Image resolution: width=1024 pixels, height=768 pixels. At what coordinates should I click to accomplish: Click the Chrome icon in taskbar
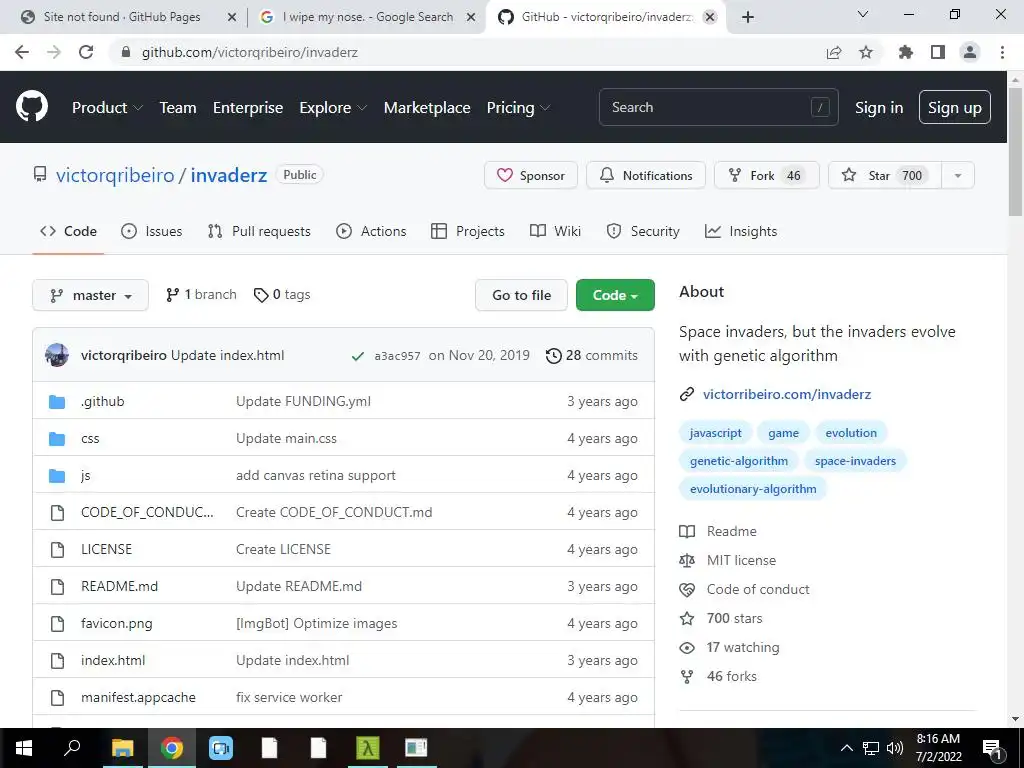[x=172, y=748]
